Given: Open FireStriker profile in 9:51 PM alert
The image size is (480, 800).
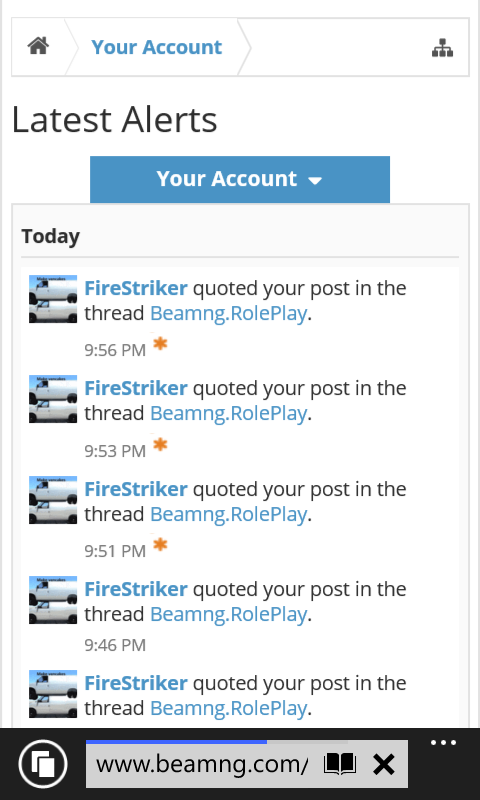Looking at the screenshot, I should coord(136,489).
